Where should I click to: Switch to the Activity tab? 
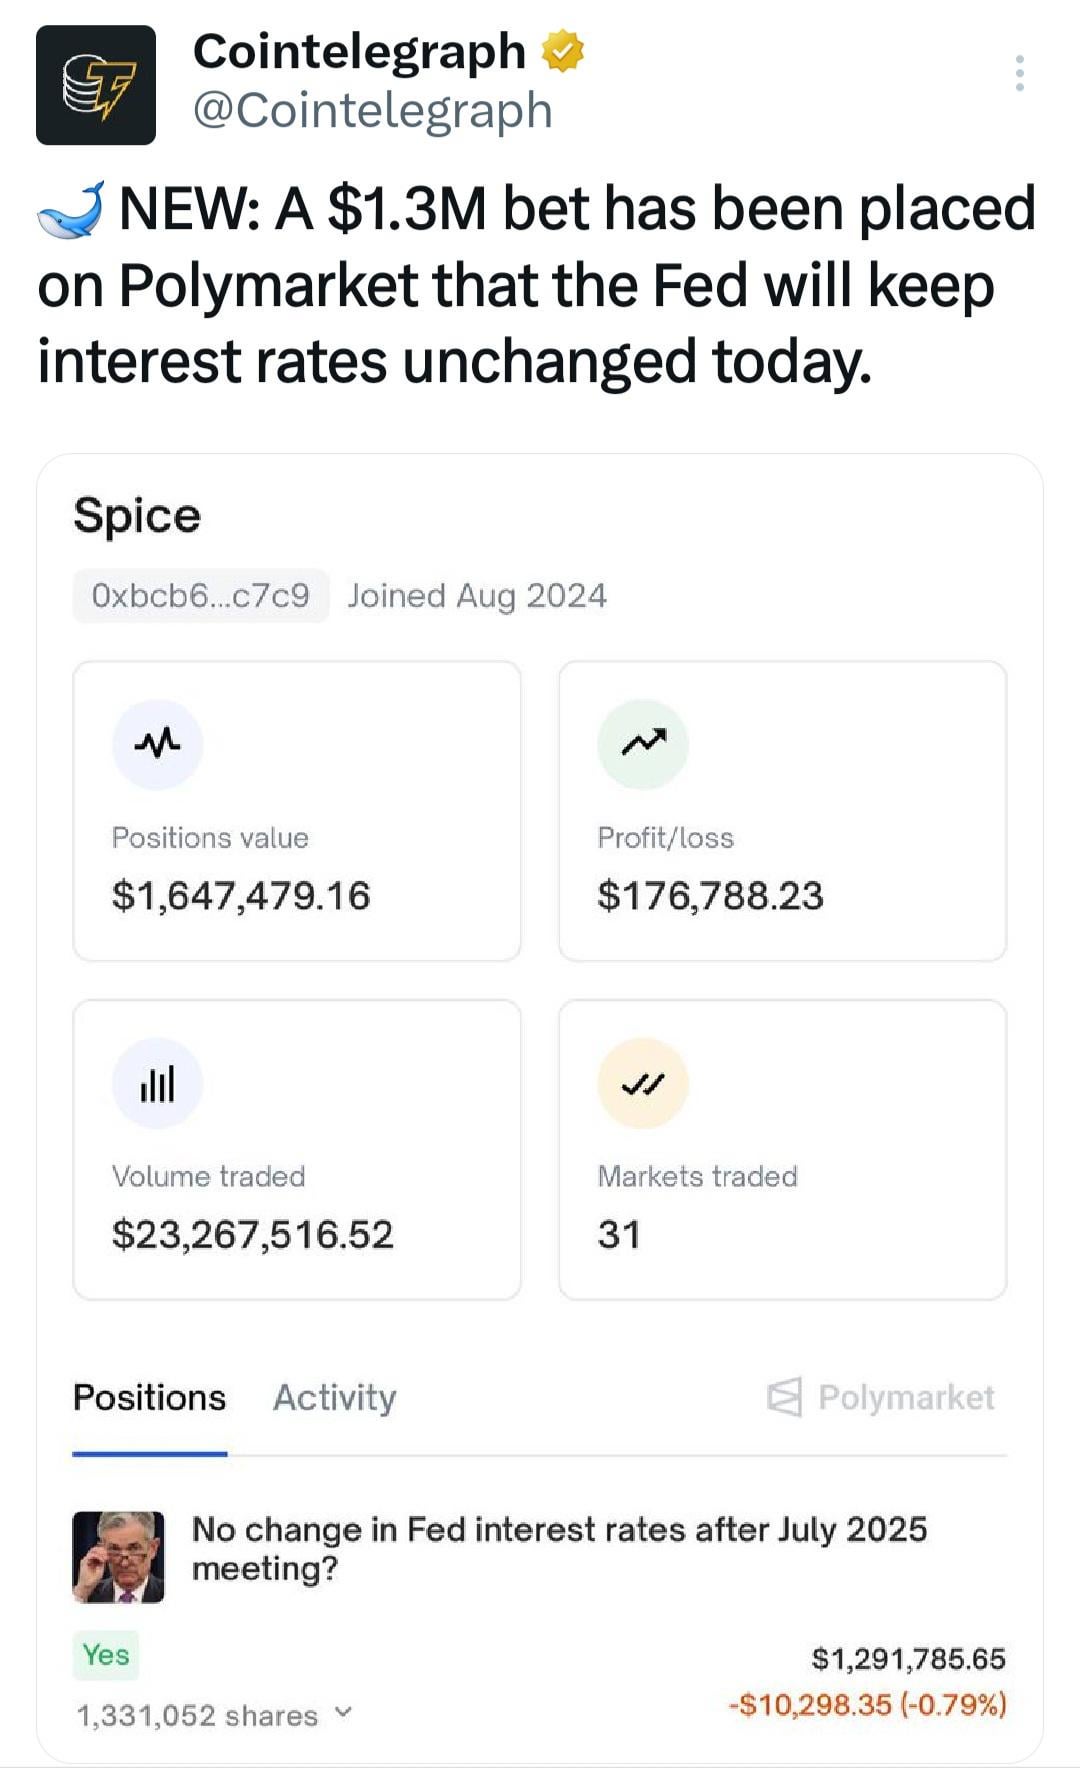(x=334, y=1397)
